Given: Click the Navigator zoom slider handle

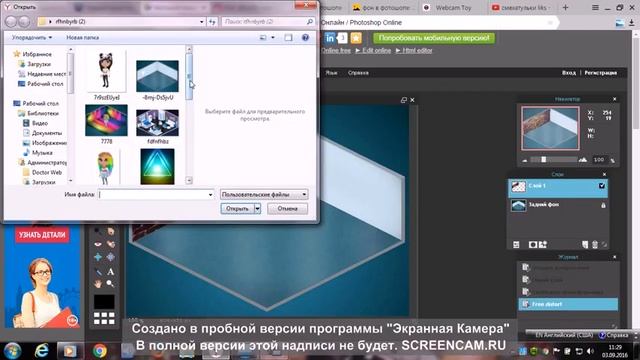Looking at the screenshot, I should pos(543,160).
